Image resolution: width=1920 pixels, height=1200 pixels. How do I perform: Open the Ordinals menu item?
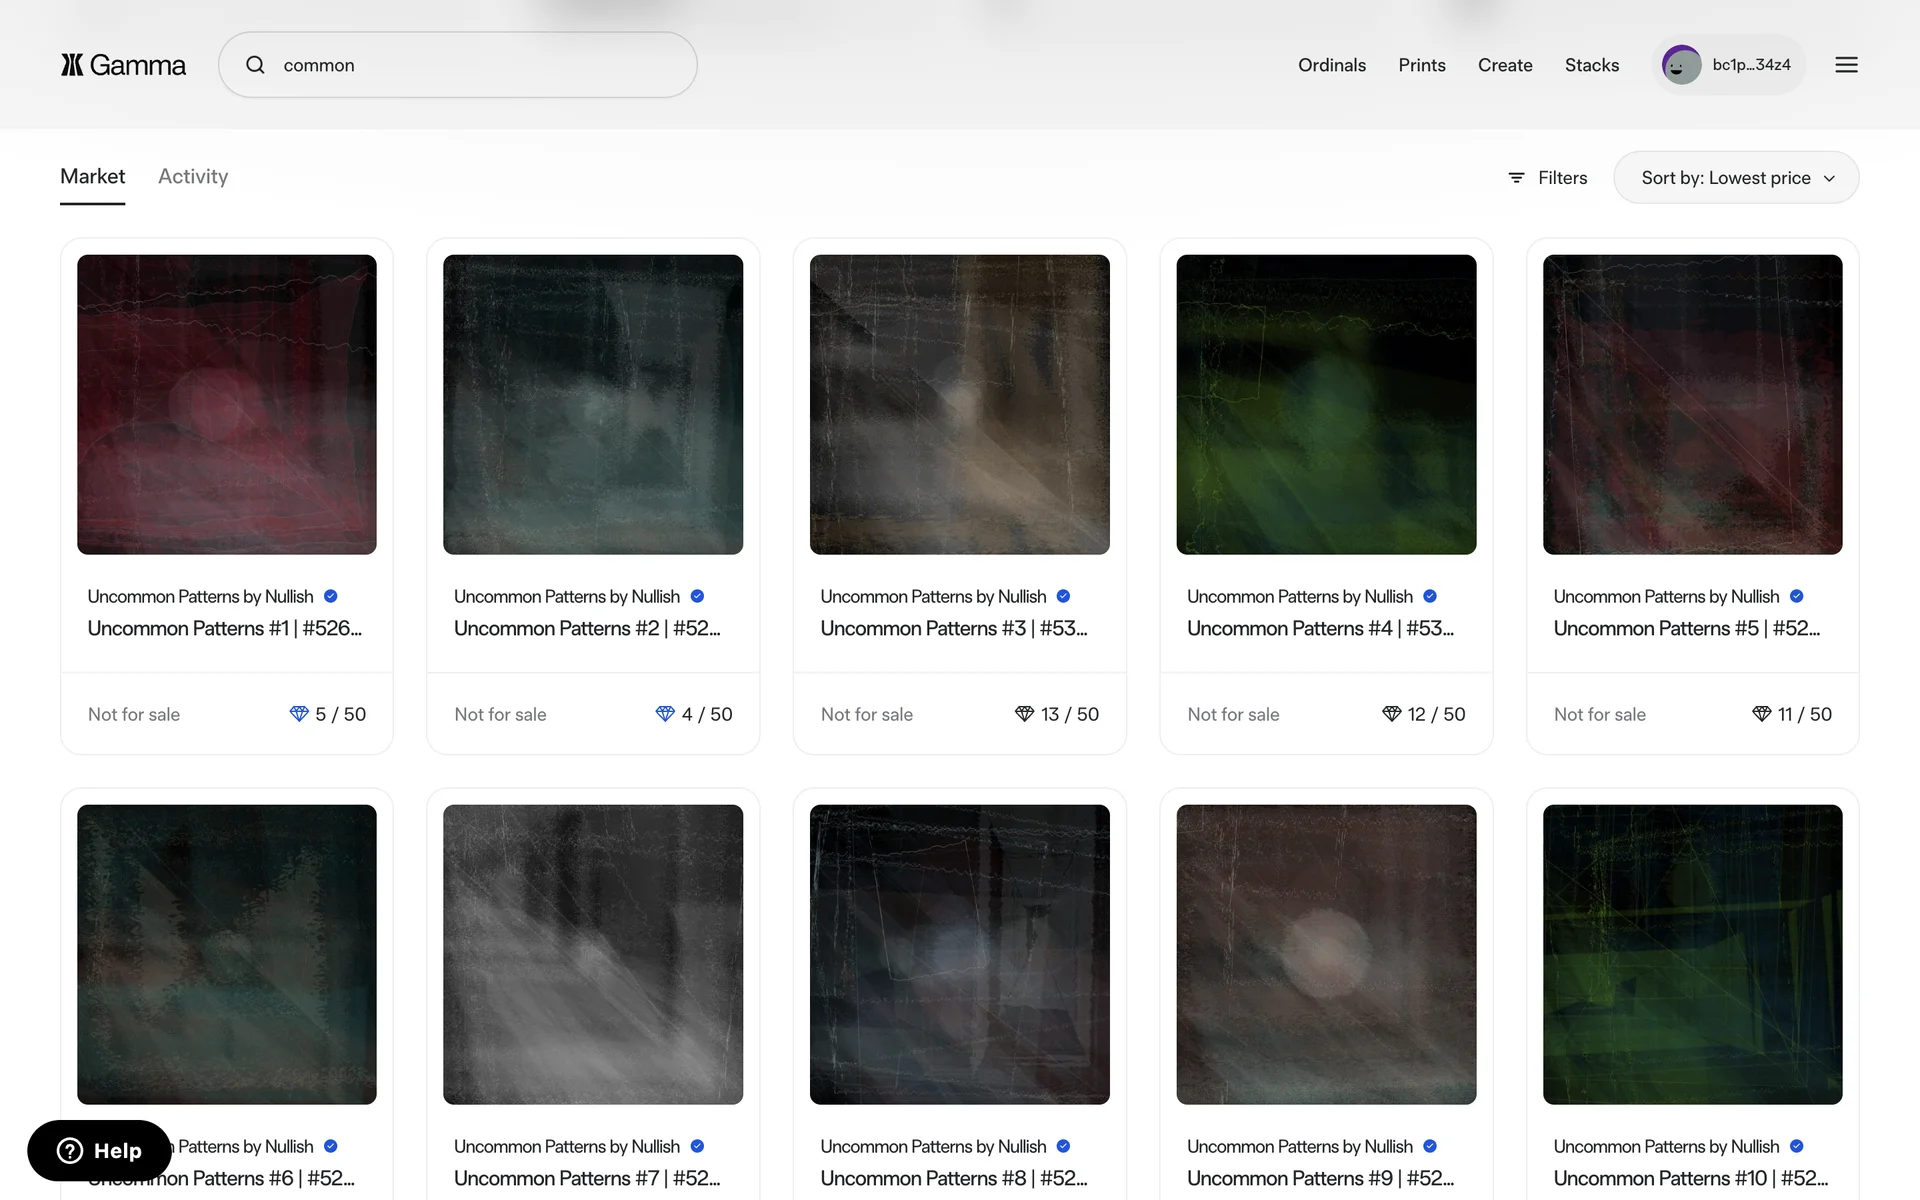tap(1331, 65)
